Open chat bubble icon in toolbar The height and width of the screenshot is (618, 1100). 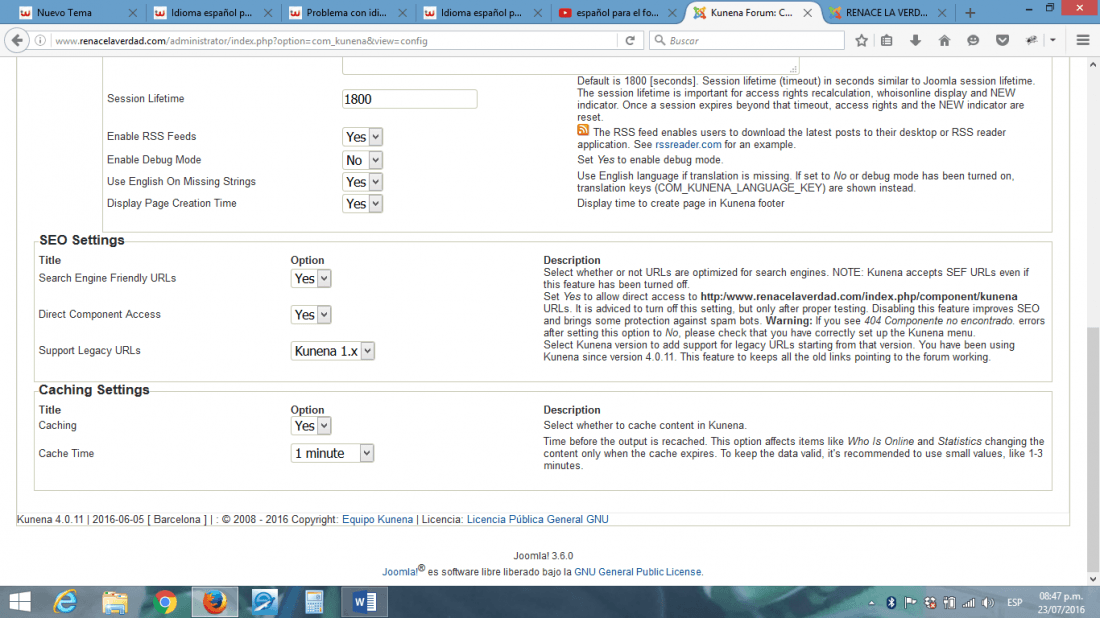coord(973,41)
